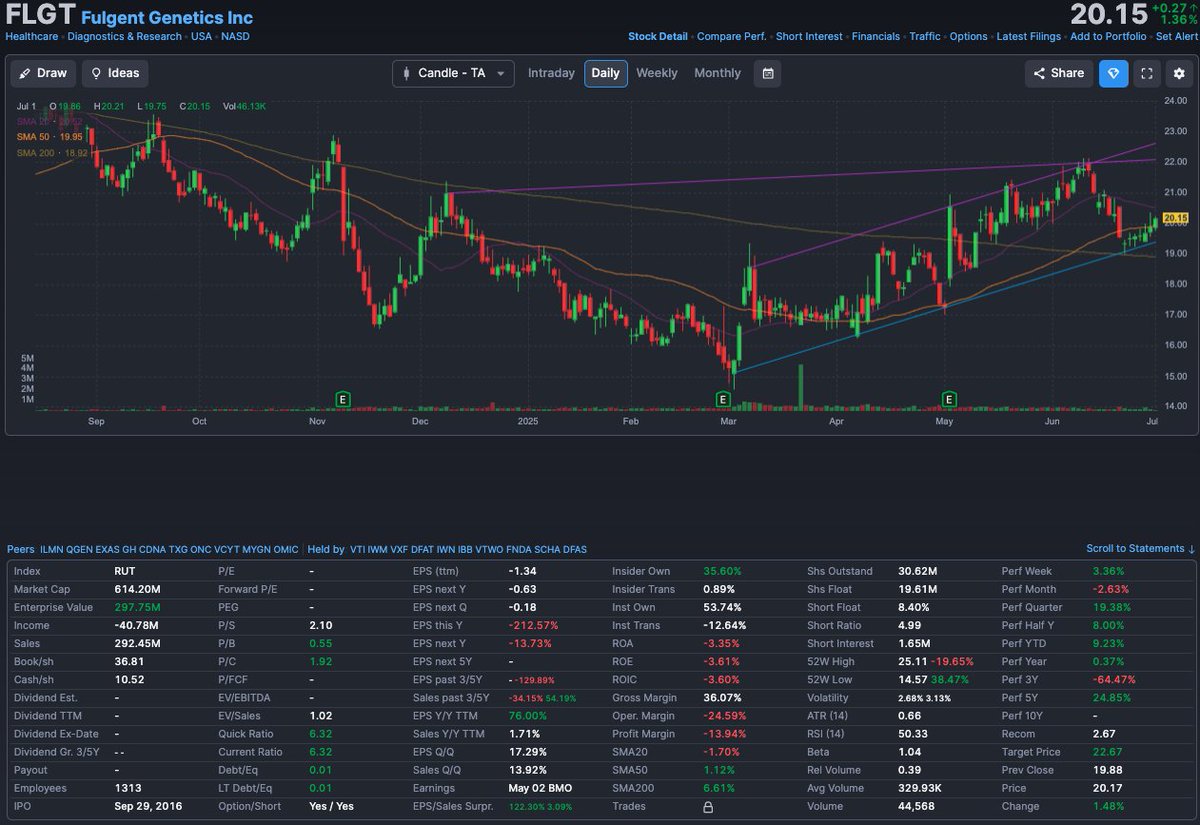Open the Held by link
Viewport: 1200px width, 825px height.
[x=326, y=550]
